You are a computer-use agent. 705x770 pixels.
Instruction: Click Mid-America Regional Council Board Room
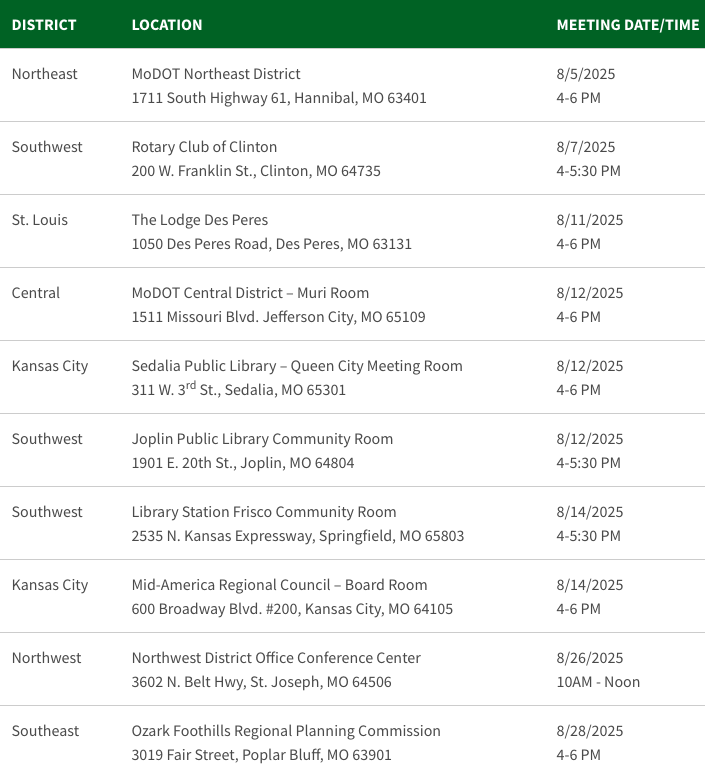coord(279,585)
